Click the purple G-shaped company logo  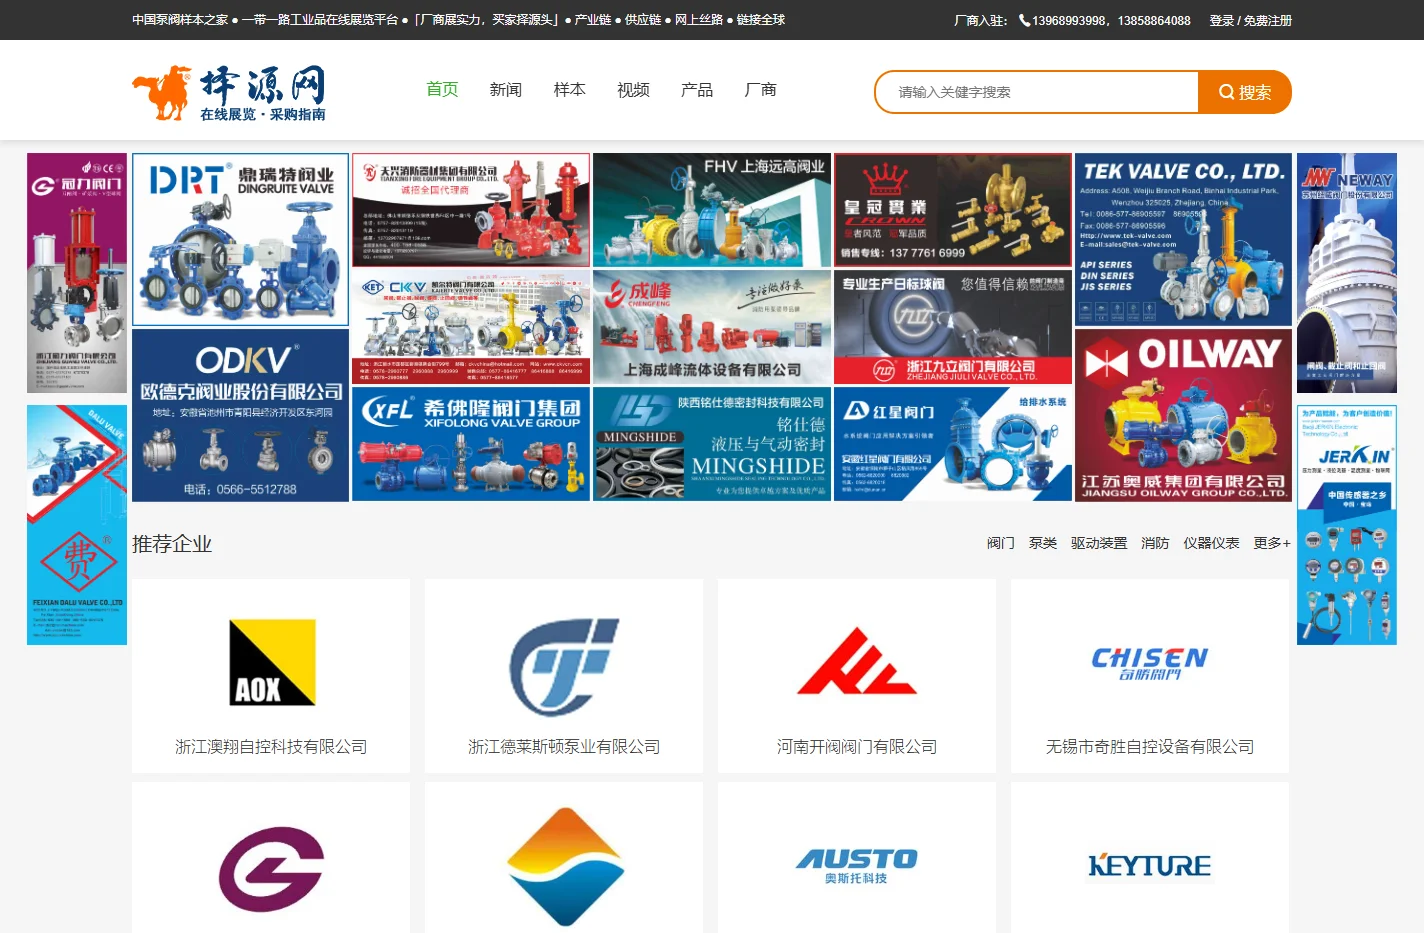272,868
